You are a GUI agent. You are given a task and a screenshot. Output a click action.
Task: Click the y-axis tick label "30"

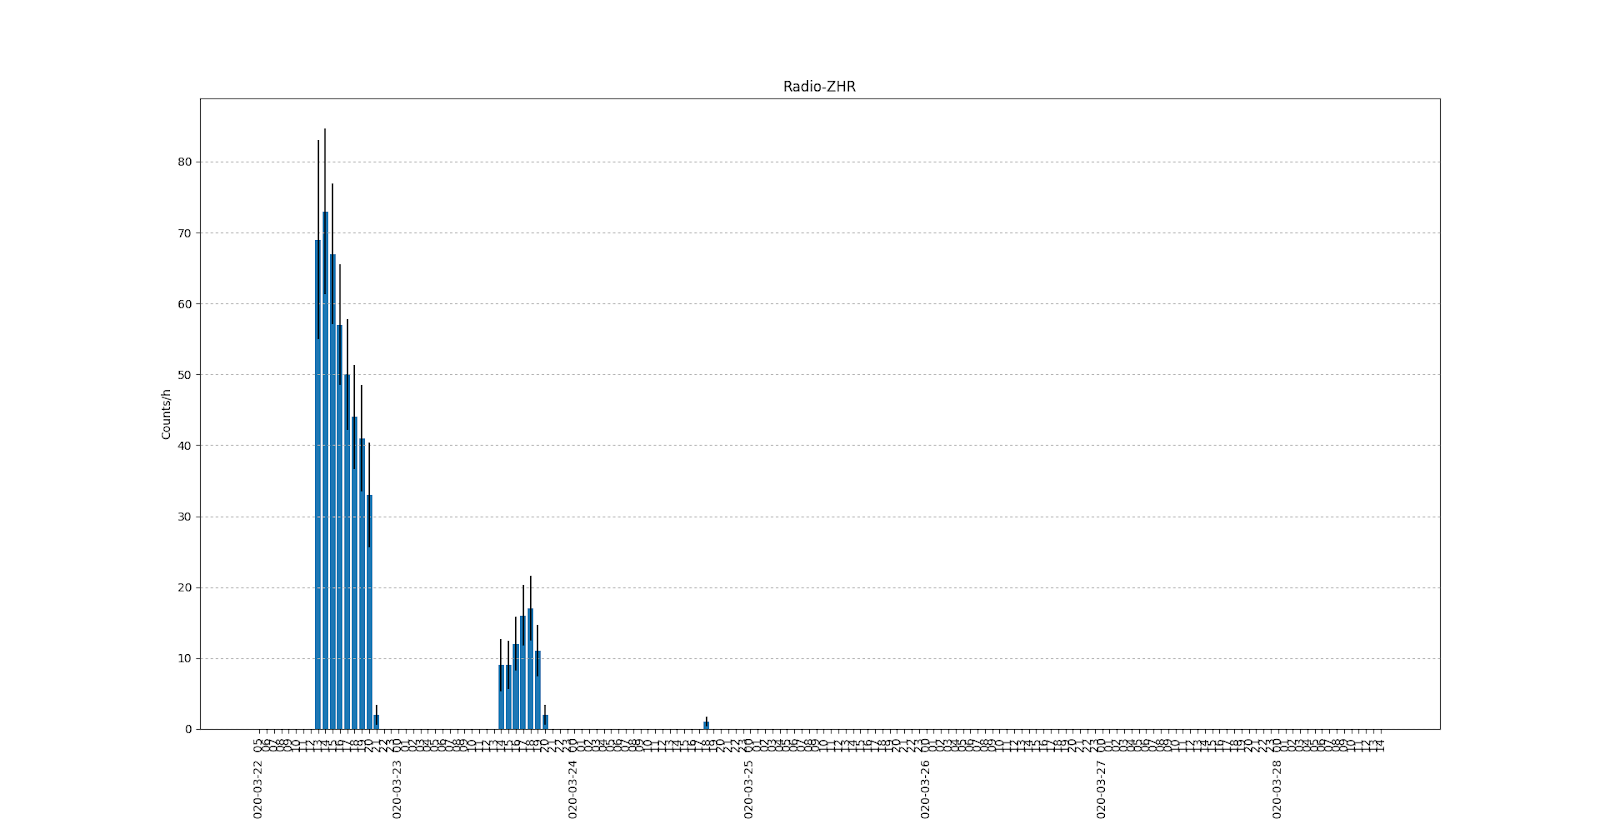tap(185, 517)
